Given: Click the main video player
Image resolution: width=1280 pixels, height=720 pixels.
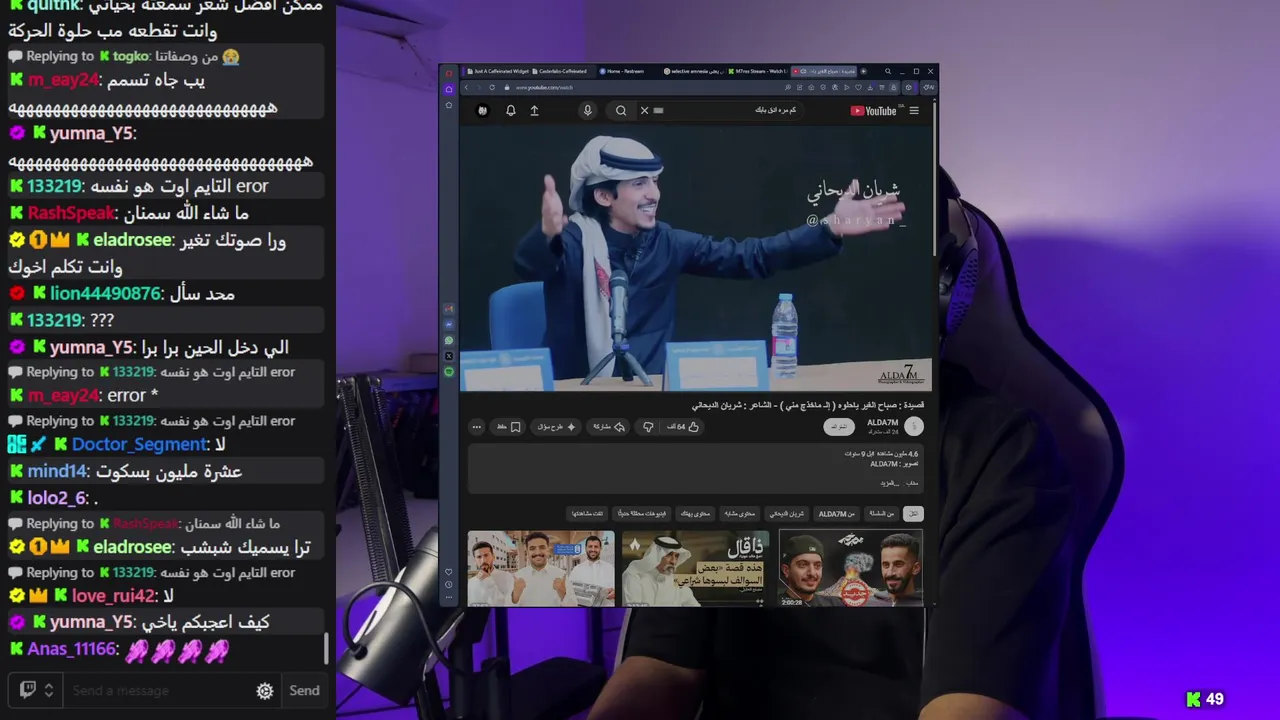Looking at the screenshot, I should point(695,258).
